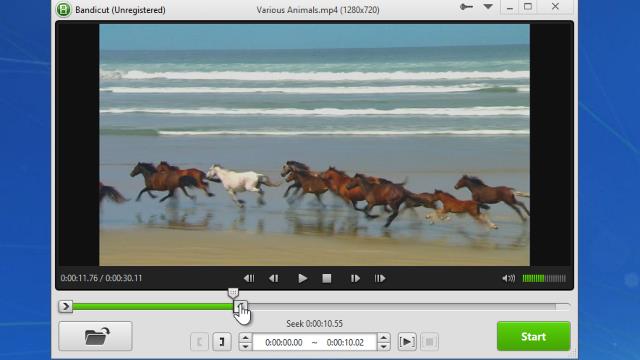The width and height of the screenshot is (640, 360).
Task: Increase the end time with up arrow
Action: (x=384, y=337)
